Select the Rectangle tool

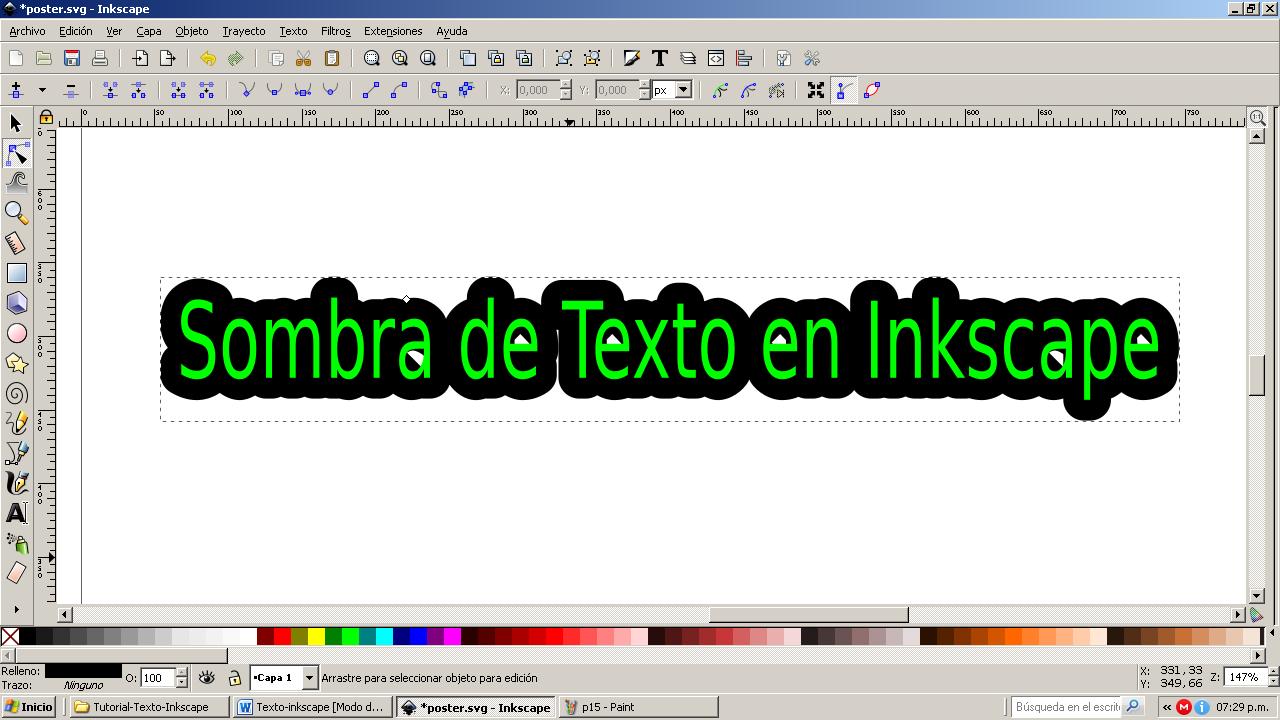[16, 273]
